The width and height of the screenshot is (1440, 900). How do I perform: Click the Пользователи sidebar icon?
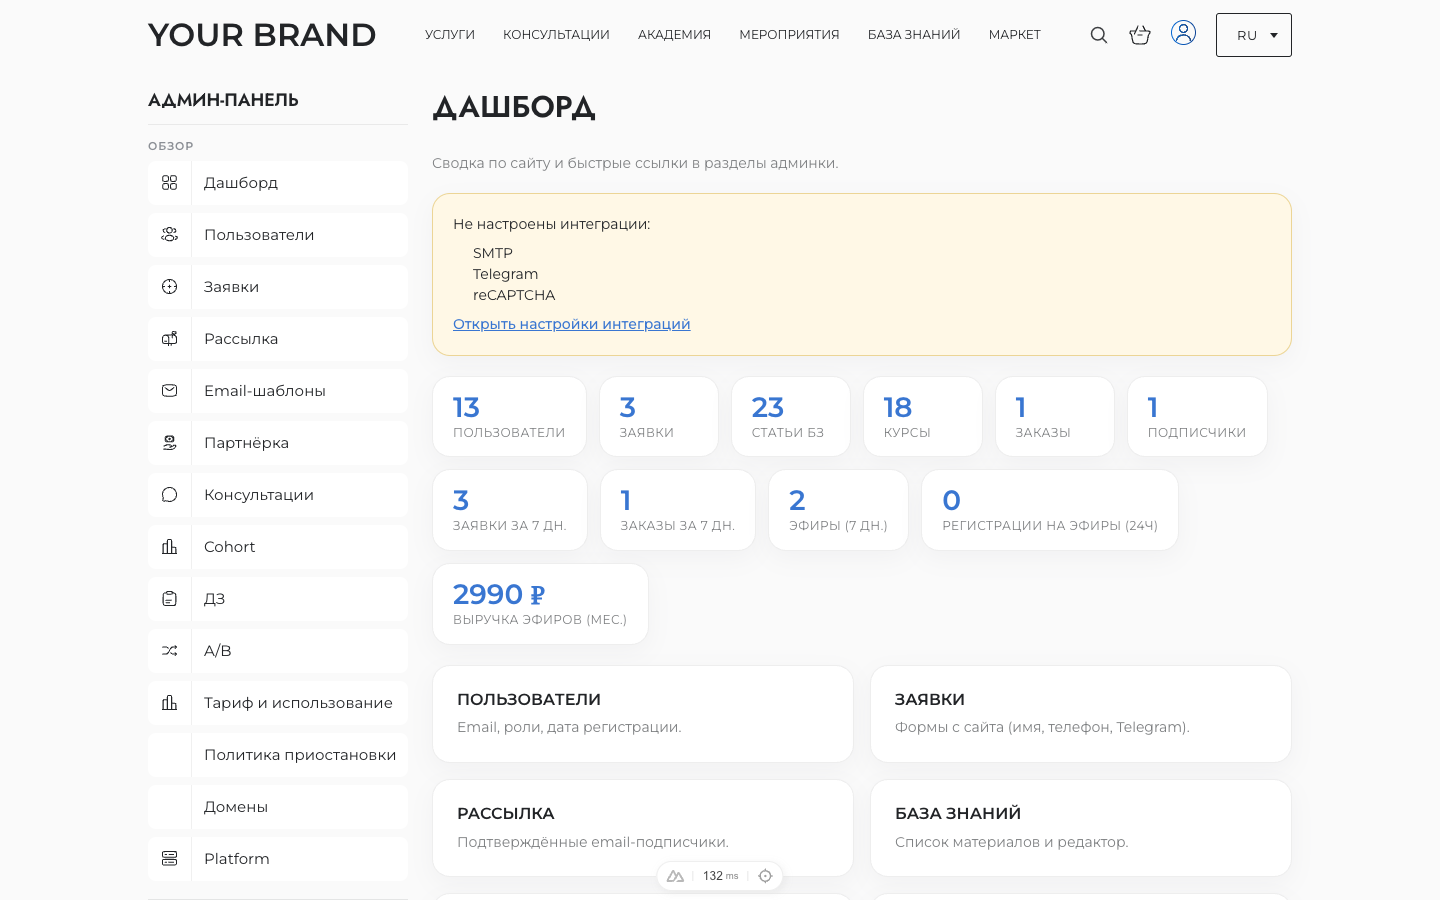coord(170,235)
